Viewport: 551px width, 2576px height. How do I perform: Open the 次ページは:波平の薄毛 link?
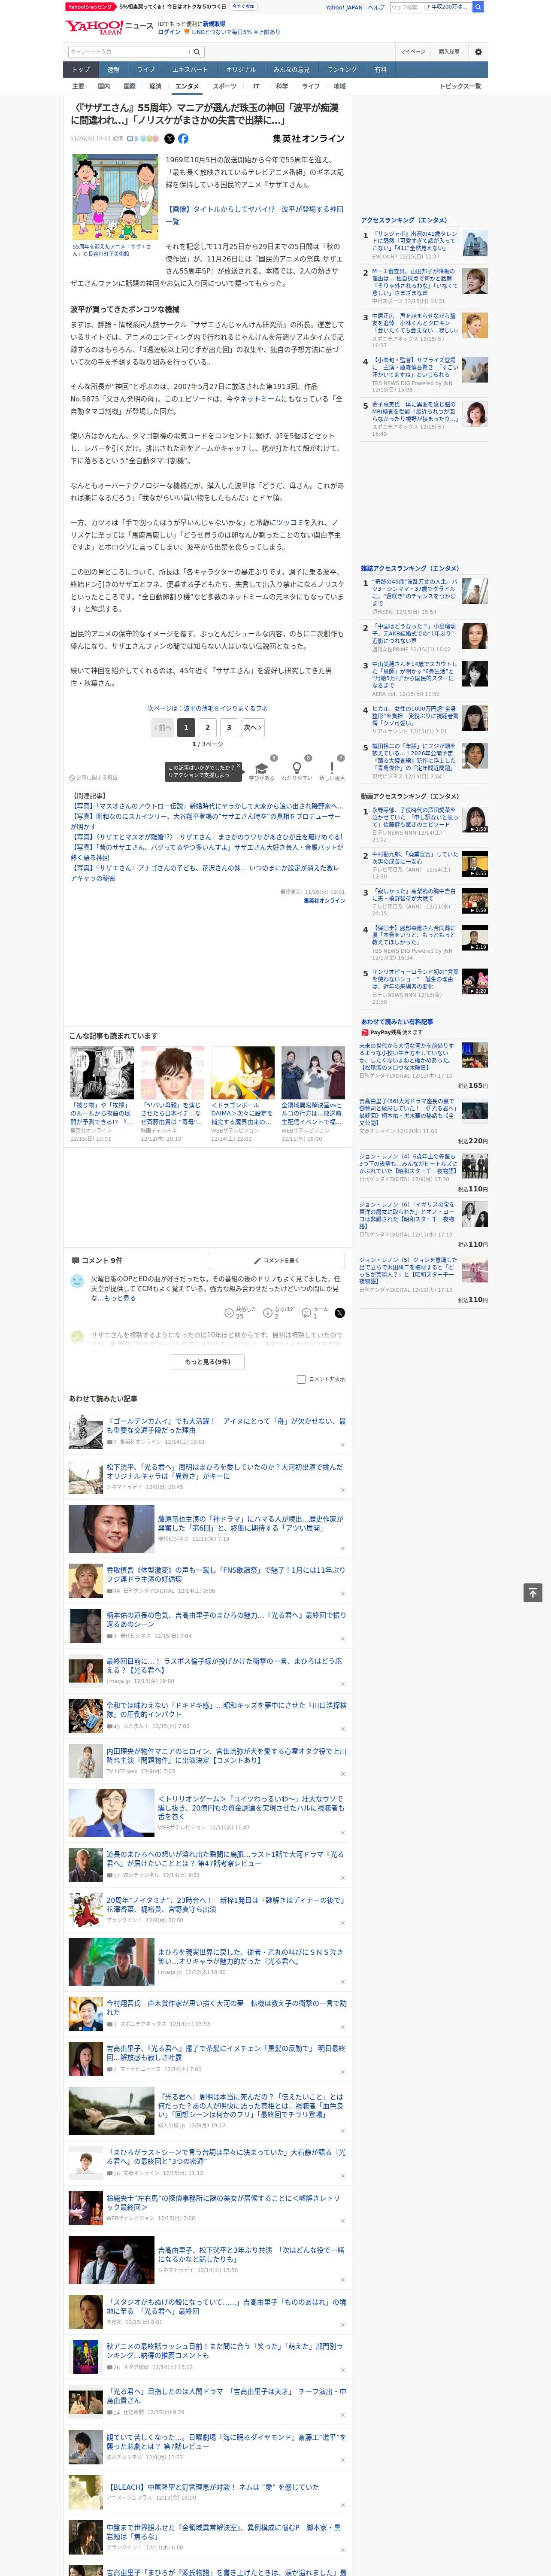208,708
